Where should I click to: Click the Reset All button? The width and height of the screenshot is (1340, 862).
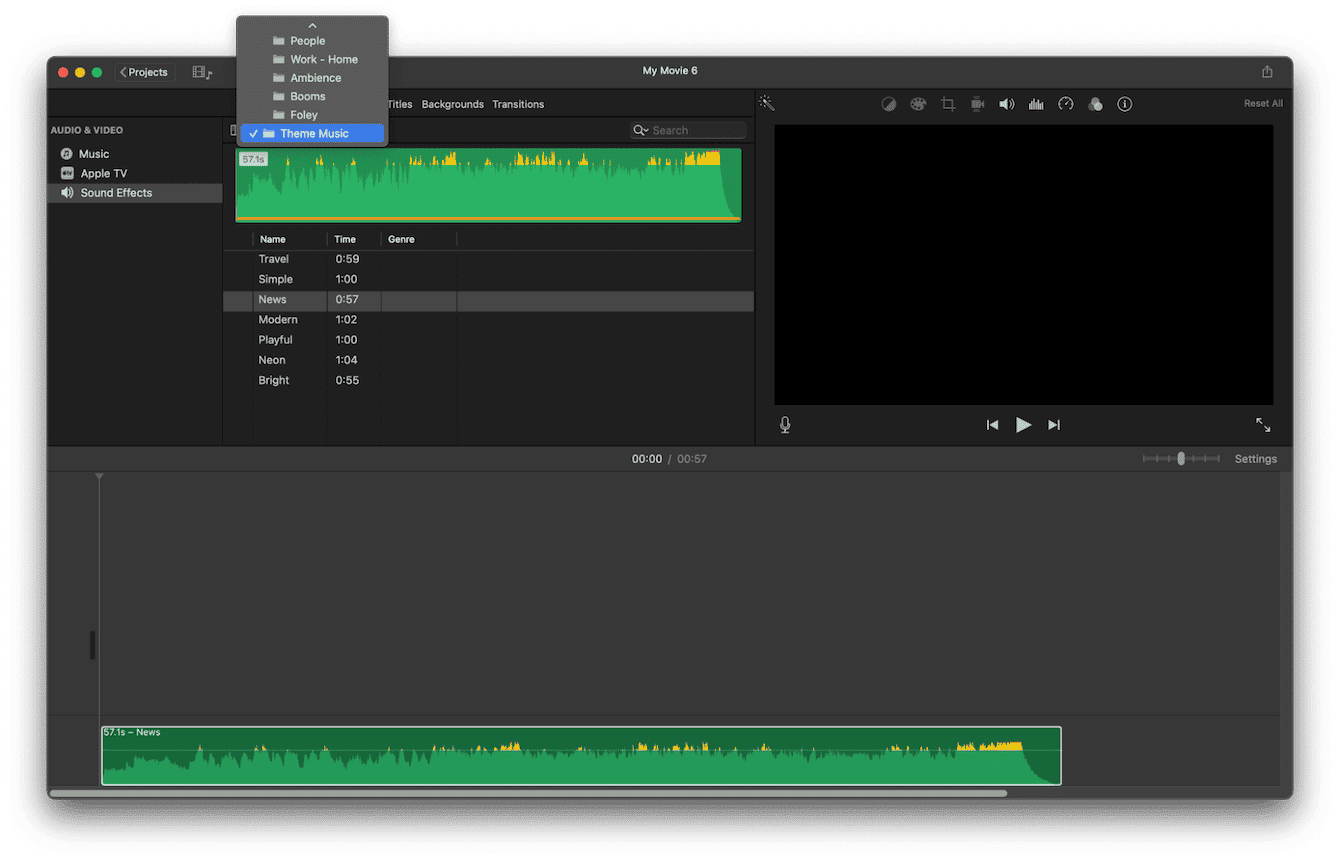coord(1262,103)
